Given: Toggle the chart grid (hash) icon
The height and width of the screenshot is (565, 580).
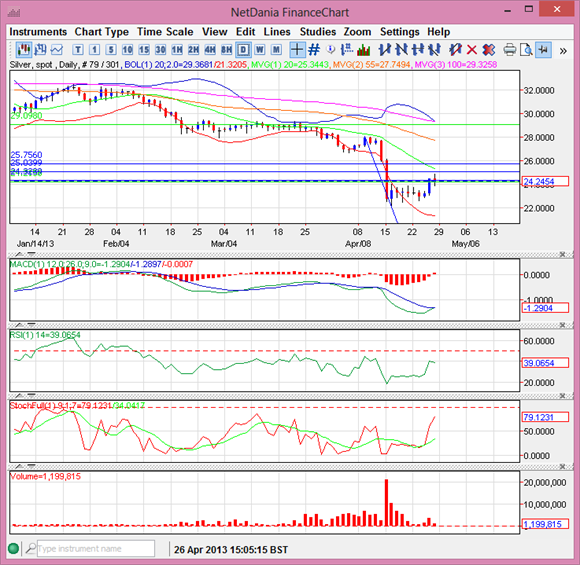Looking at the screenshot, I should pos(314,50).
